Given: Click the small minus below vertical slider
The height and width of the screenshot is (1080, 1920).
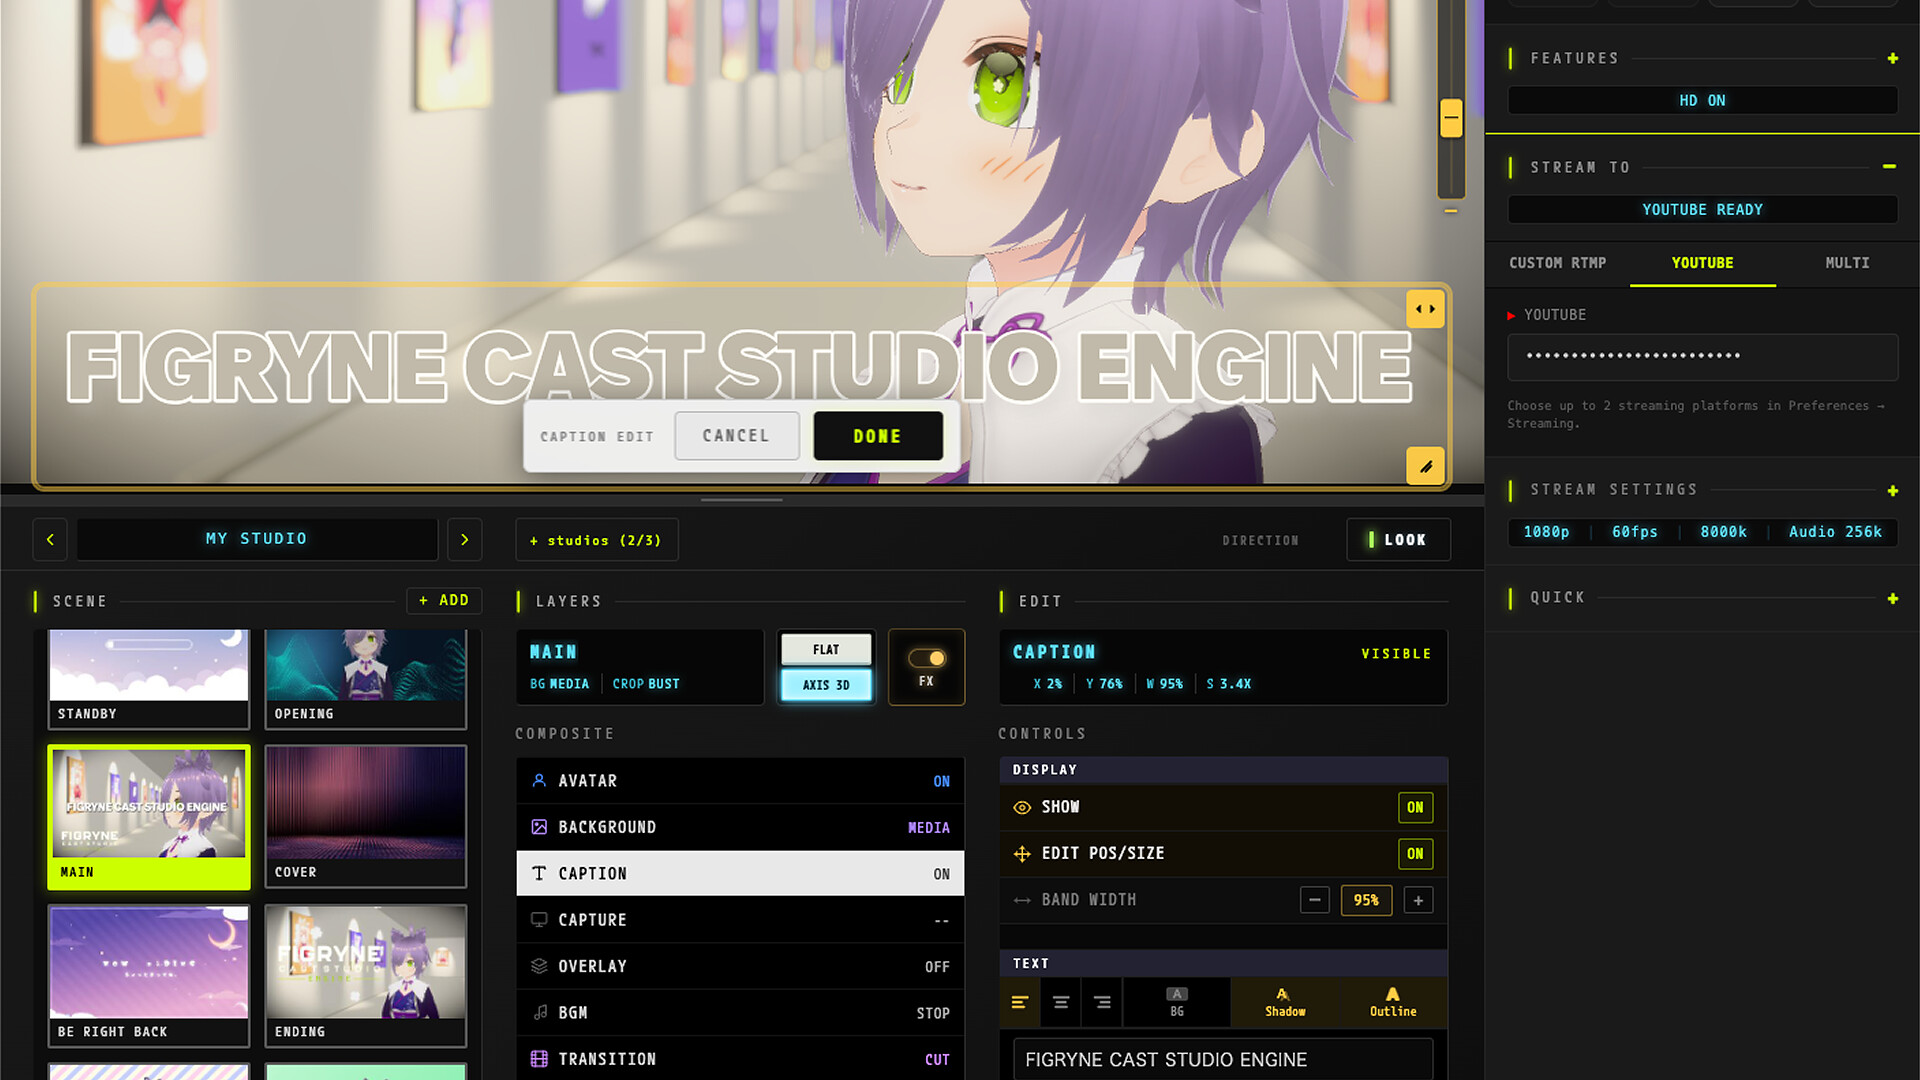Looking at the screenshot, I should 1451,211.
